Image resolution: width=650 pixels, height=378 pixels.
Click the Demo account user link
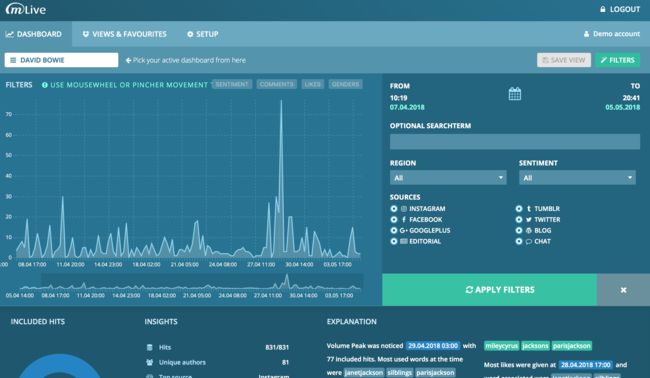click(612, 34)
